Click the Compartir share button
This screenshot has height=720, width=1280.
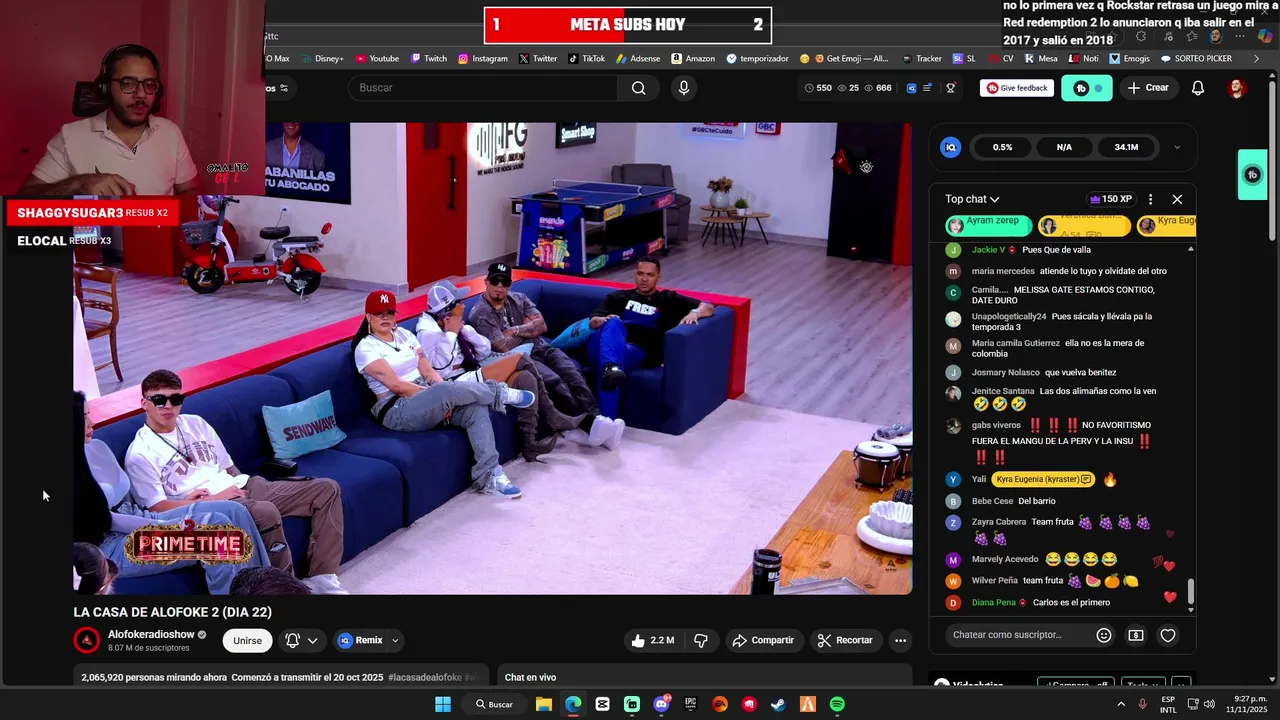coord(762,640)
